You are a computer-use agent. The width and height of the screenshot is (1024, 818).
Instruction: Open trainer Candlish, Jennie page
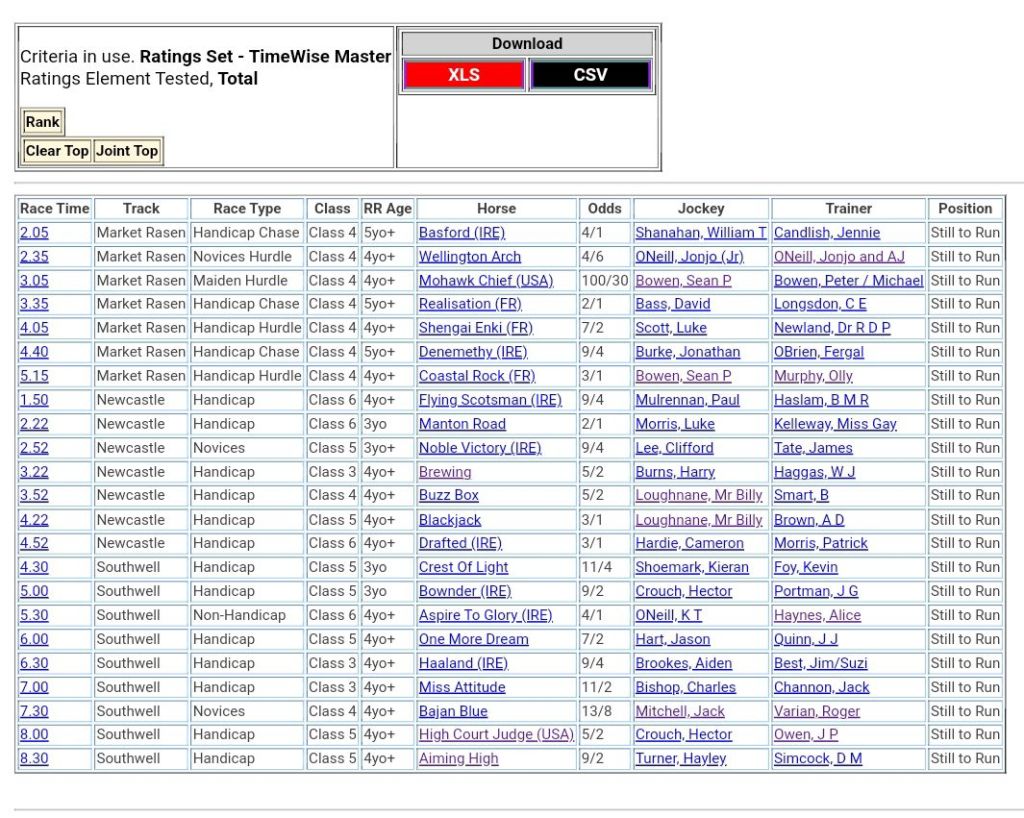point(826,233)
